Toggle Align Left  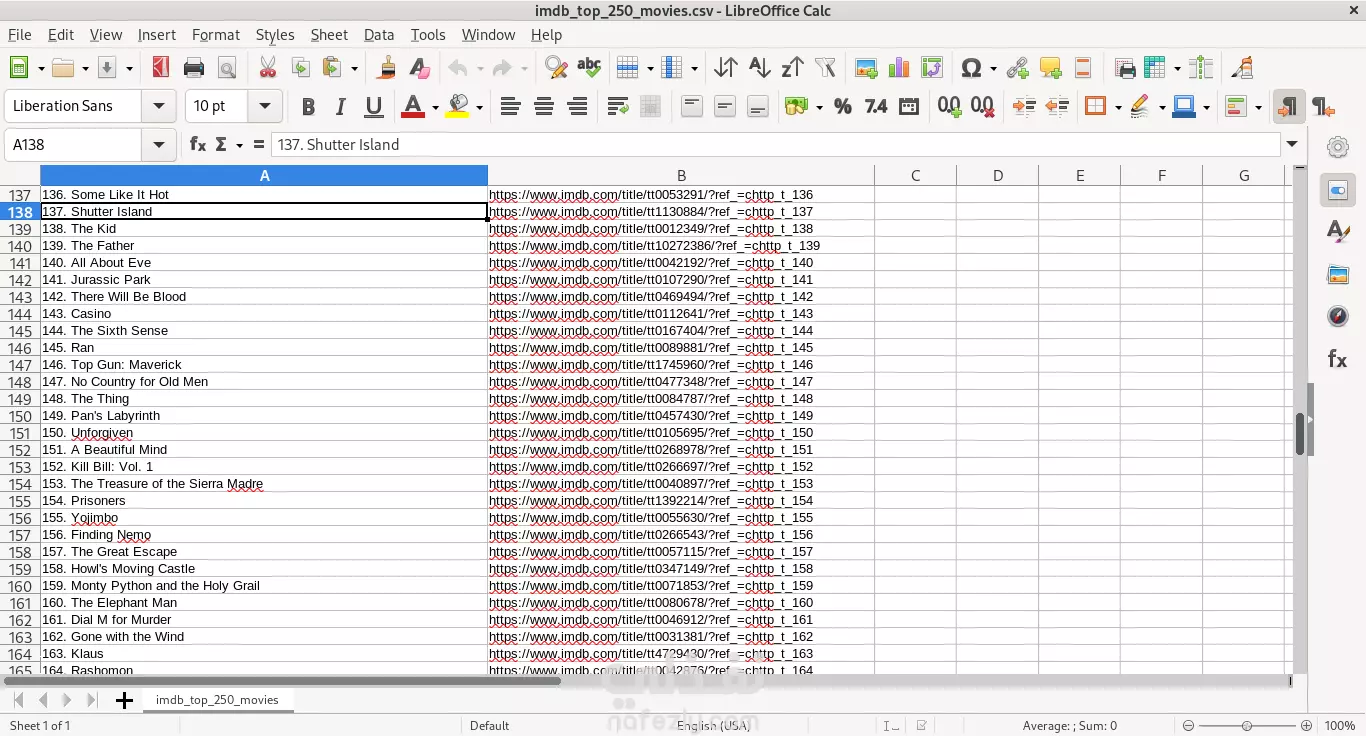click(511, 106)
